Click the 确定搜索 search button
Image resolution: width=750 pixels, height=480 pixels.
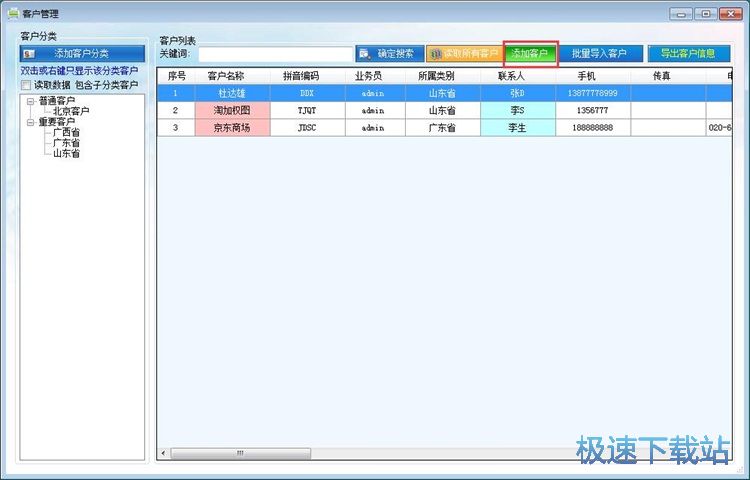coord(390,54)
